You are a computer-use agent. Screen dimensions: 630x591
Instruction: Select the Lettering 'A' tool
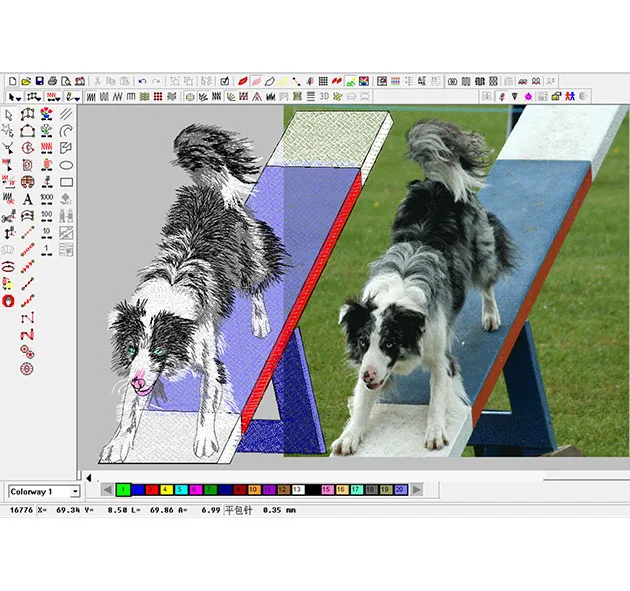(x=28, y=198)
